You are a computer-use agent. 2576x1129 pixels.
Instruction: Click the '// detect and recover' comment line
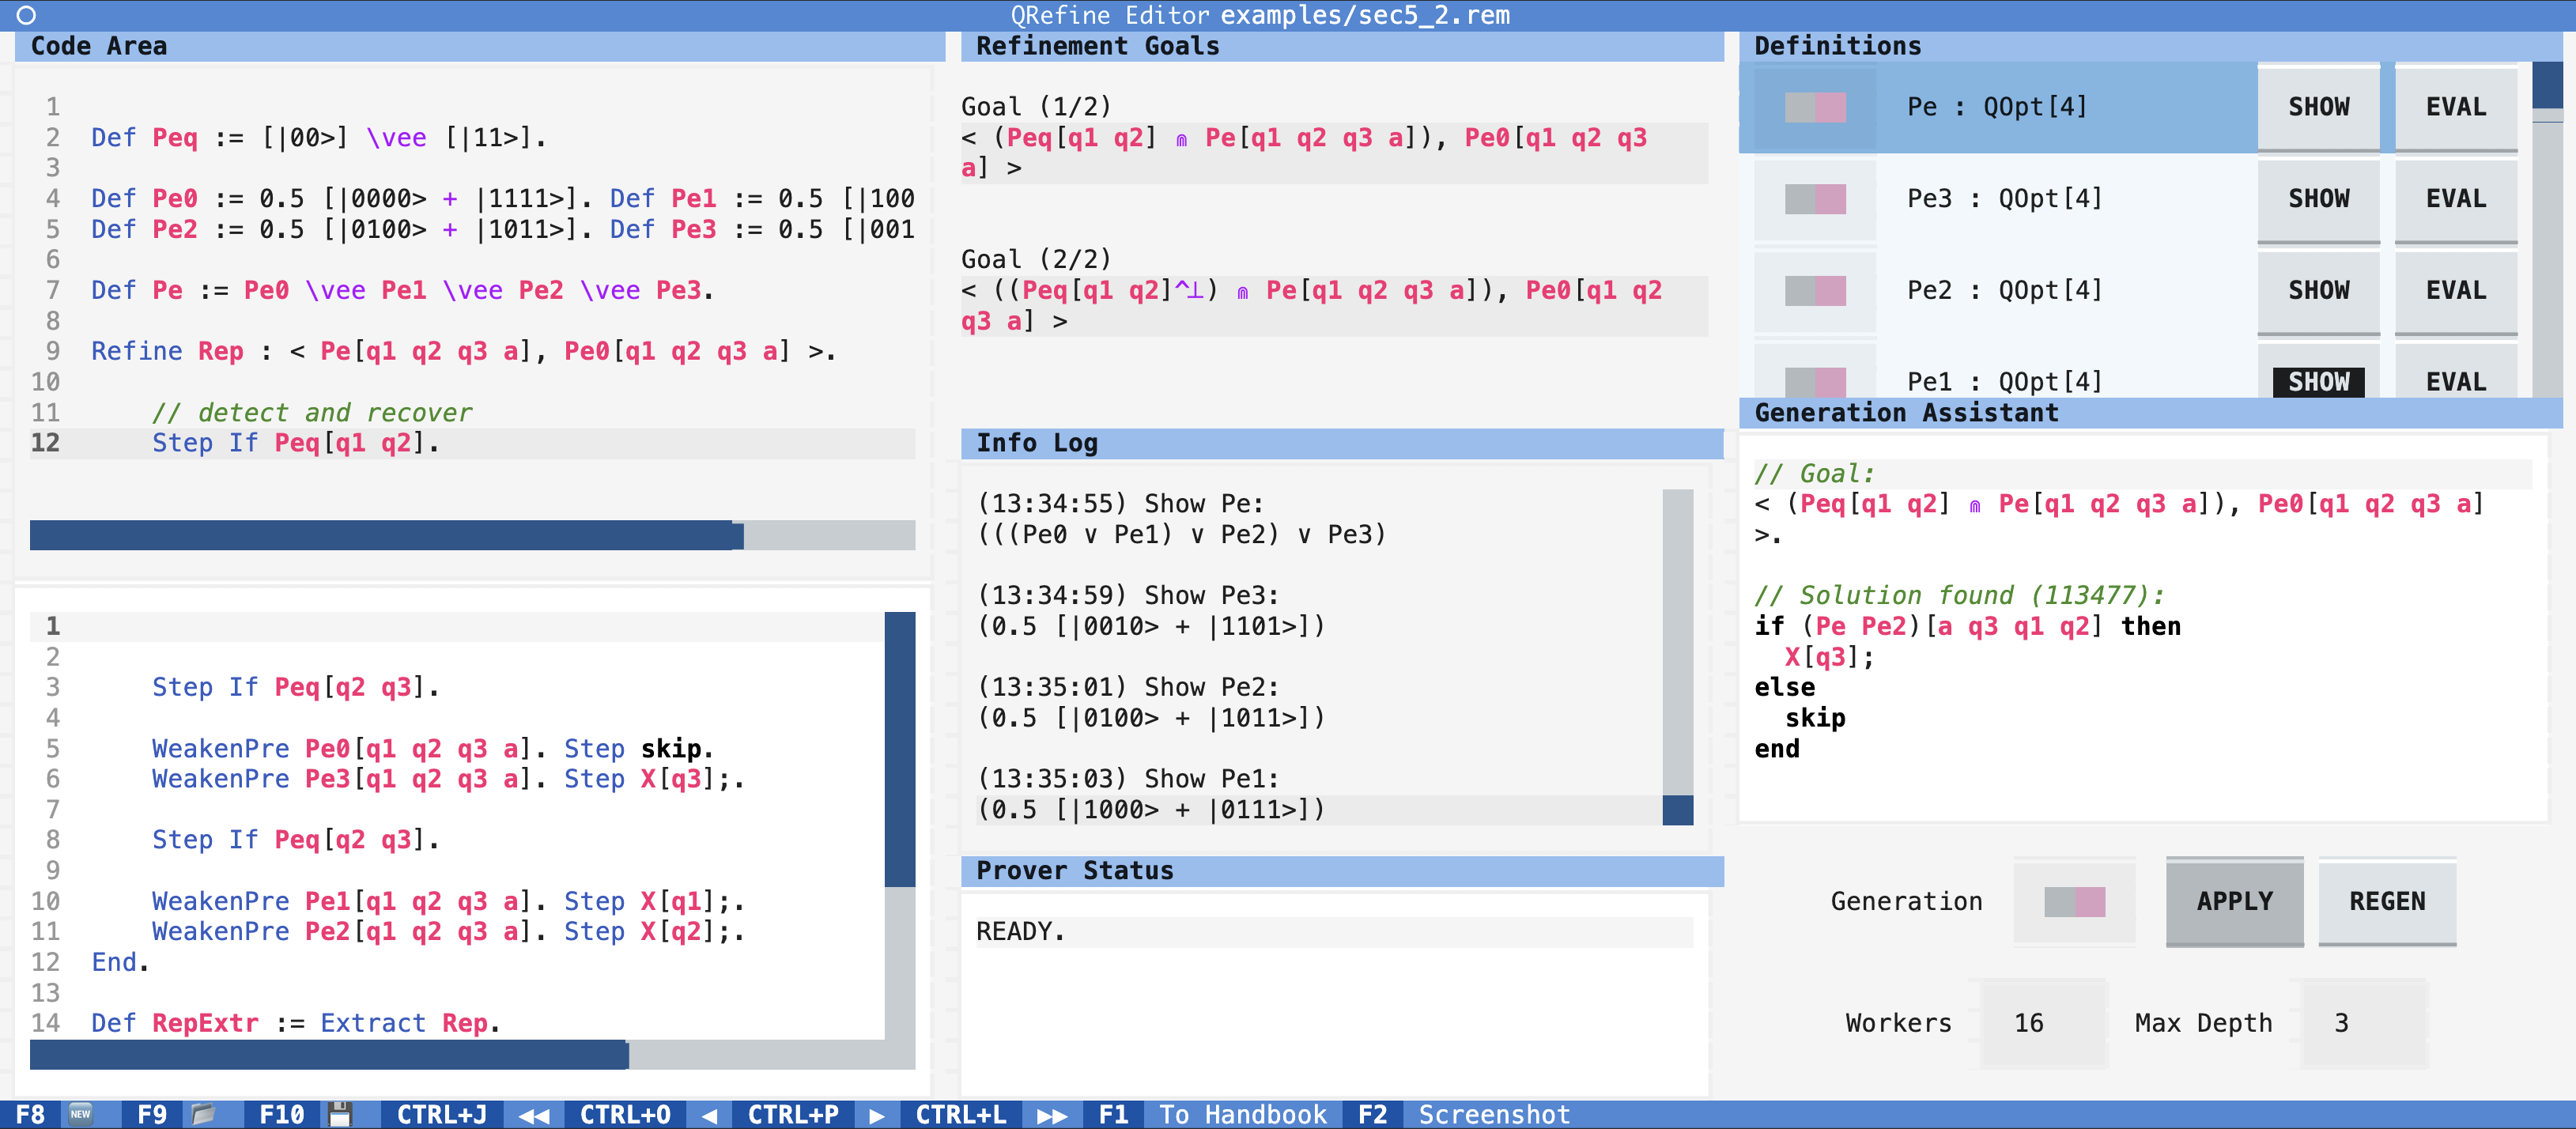pos(312,413)
